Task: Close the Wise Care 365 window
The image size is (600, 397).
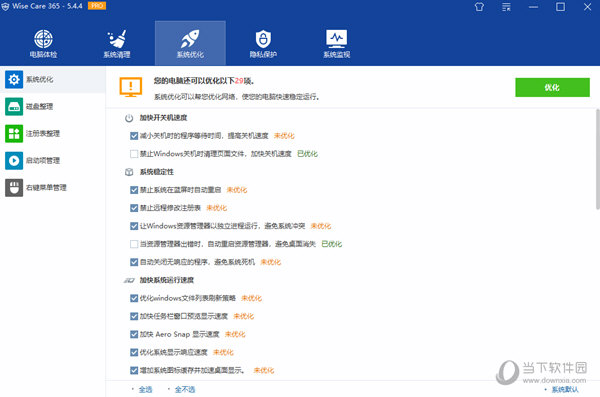Action: (x=587, y=7)
